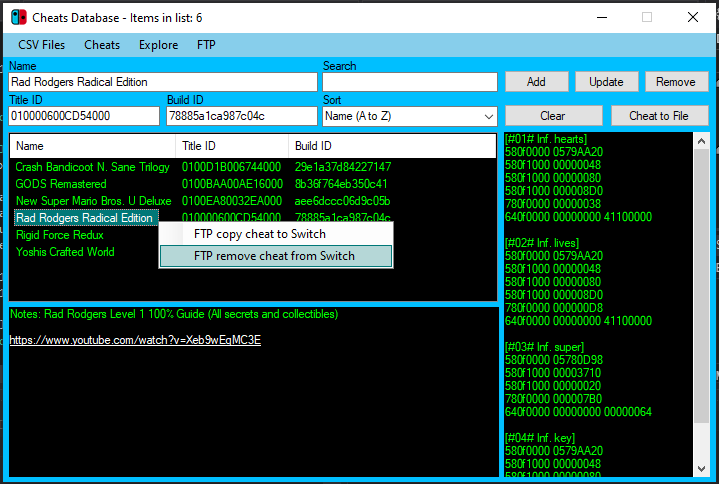Select Yoshis Crafted World row

[x=65, y=252]
